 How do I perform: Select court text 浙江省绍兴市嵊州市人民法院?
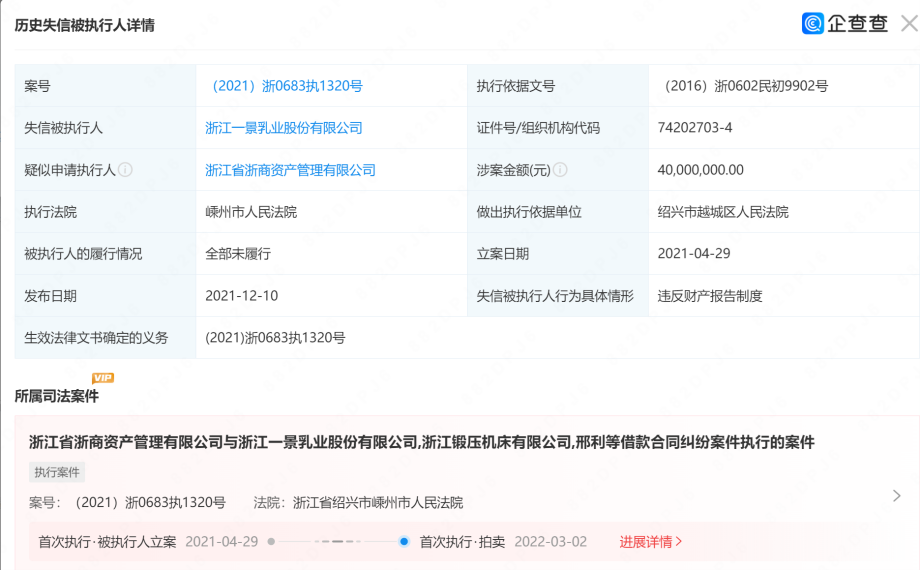point(378,502)
